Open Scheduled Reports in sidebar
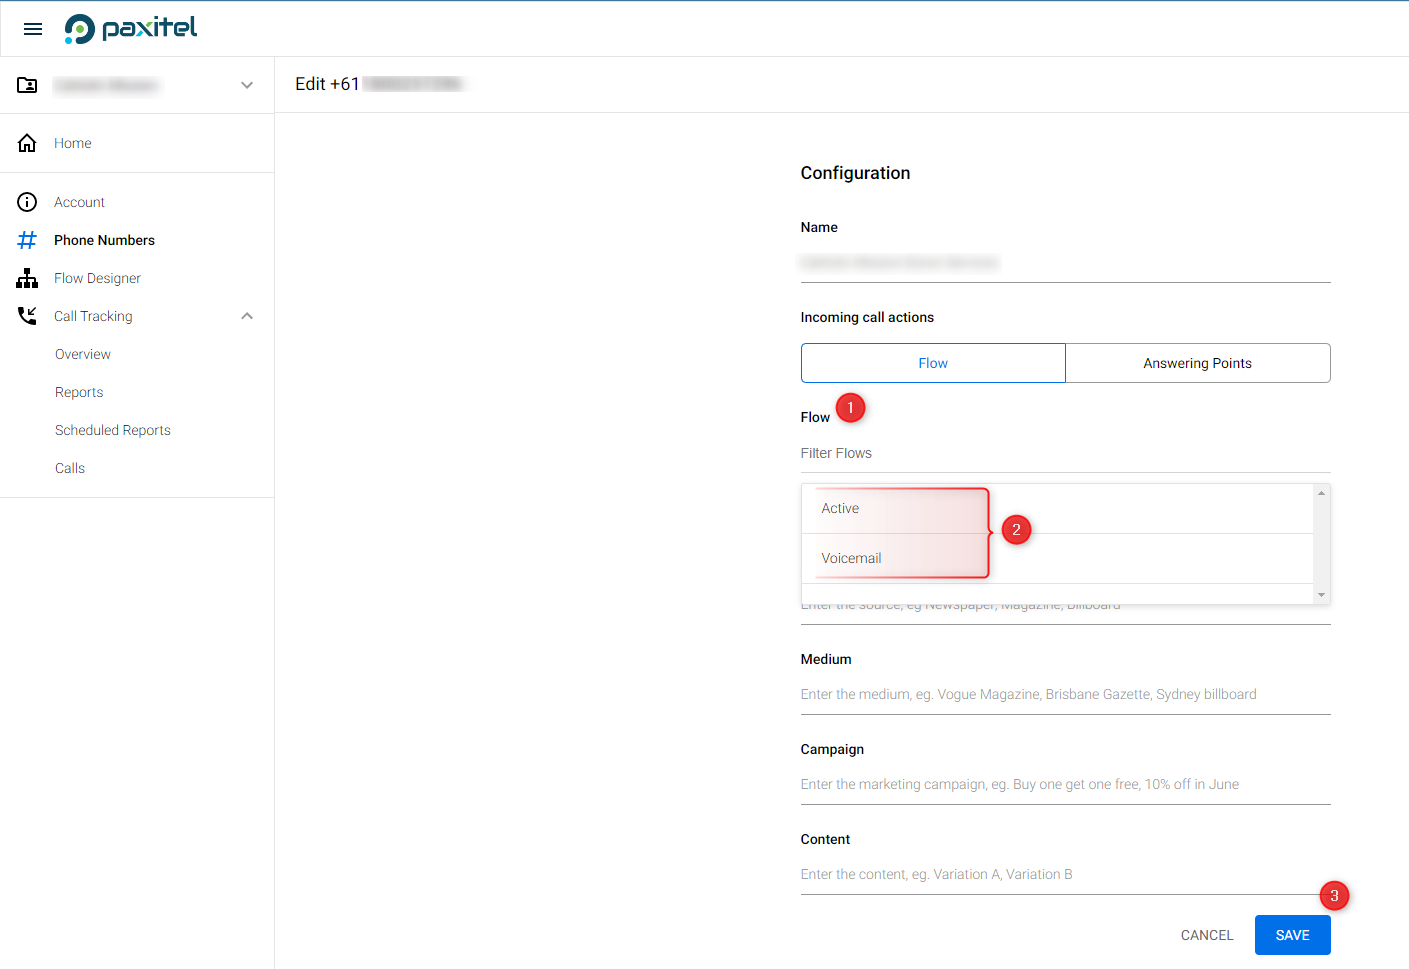 tap(113, 430)
